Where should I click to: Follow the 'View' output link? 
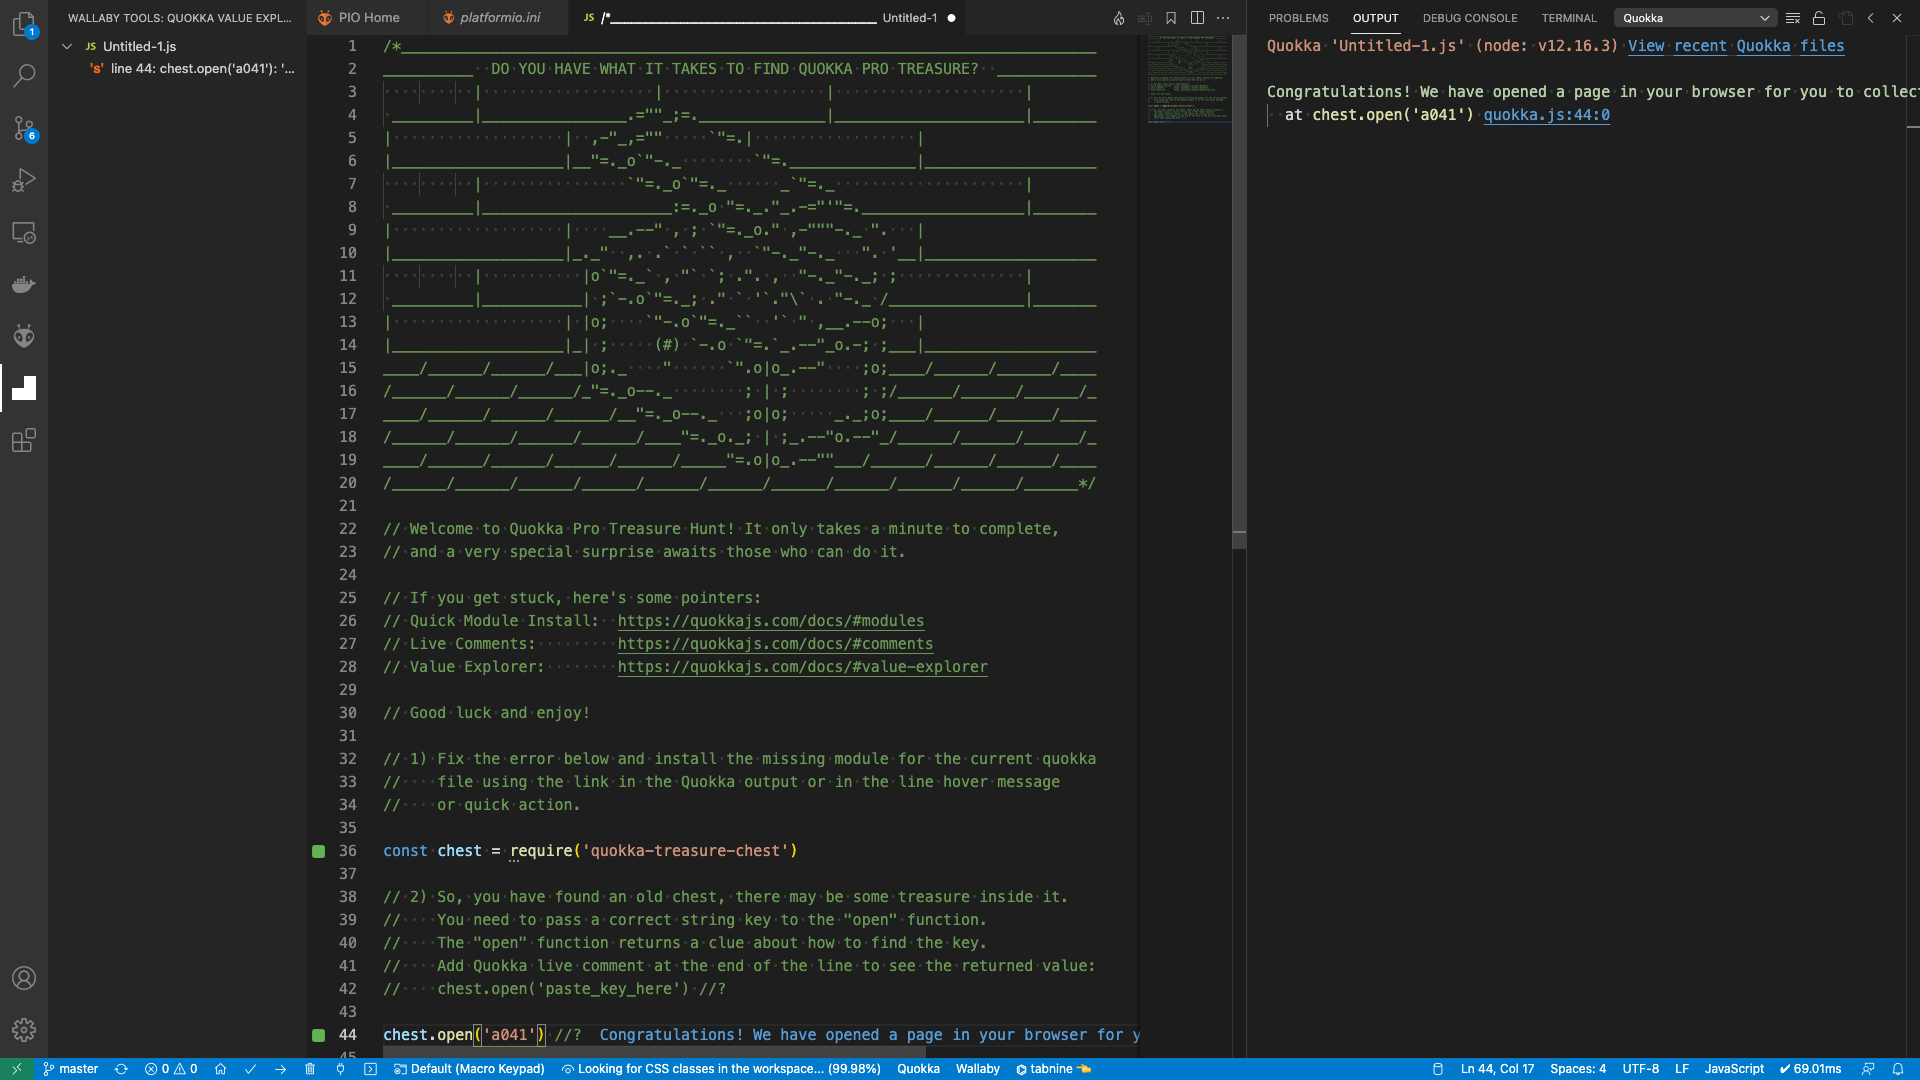tap(1646, 46)
